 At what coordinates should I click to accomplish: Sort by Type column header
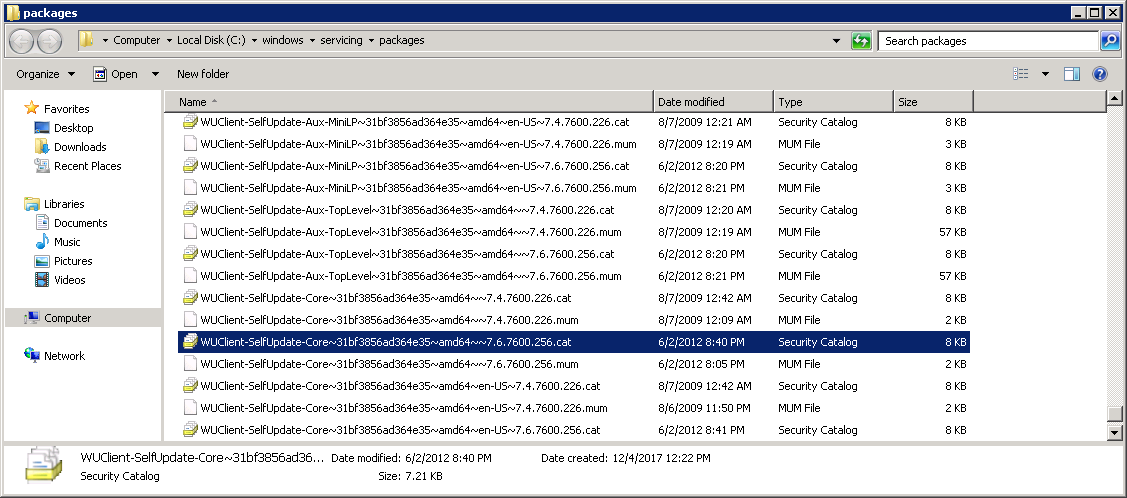click(x=833, y=102)
